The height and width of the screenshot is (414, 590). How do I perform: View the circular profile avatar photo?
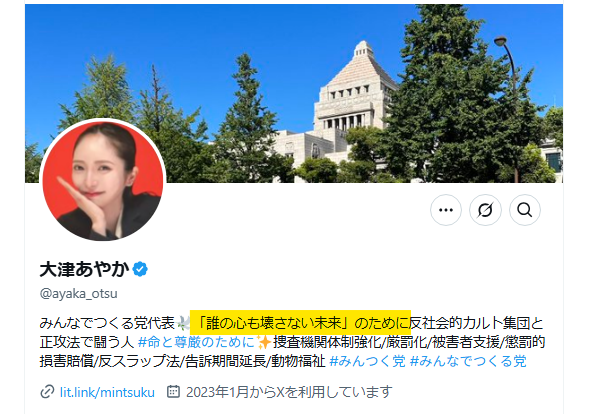[x=102, y=180]
